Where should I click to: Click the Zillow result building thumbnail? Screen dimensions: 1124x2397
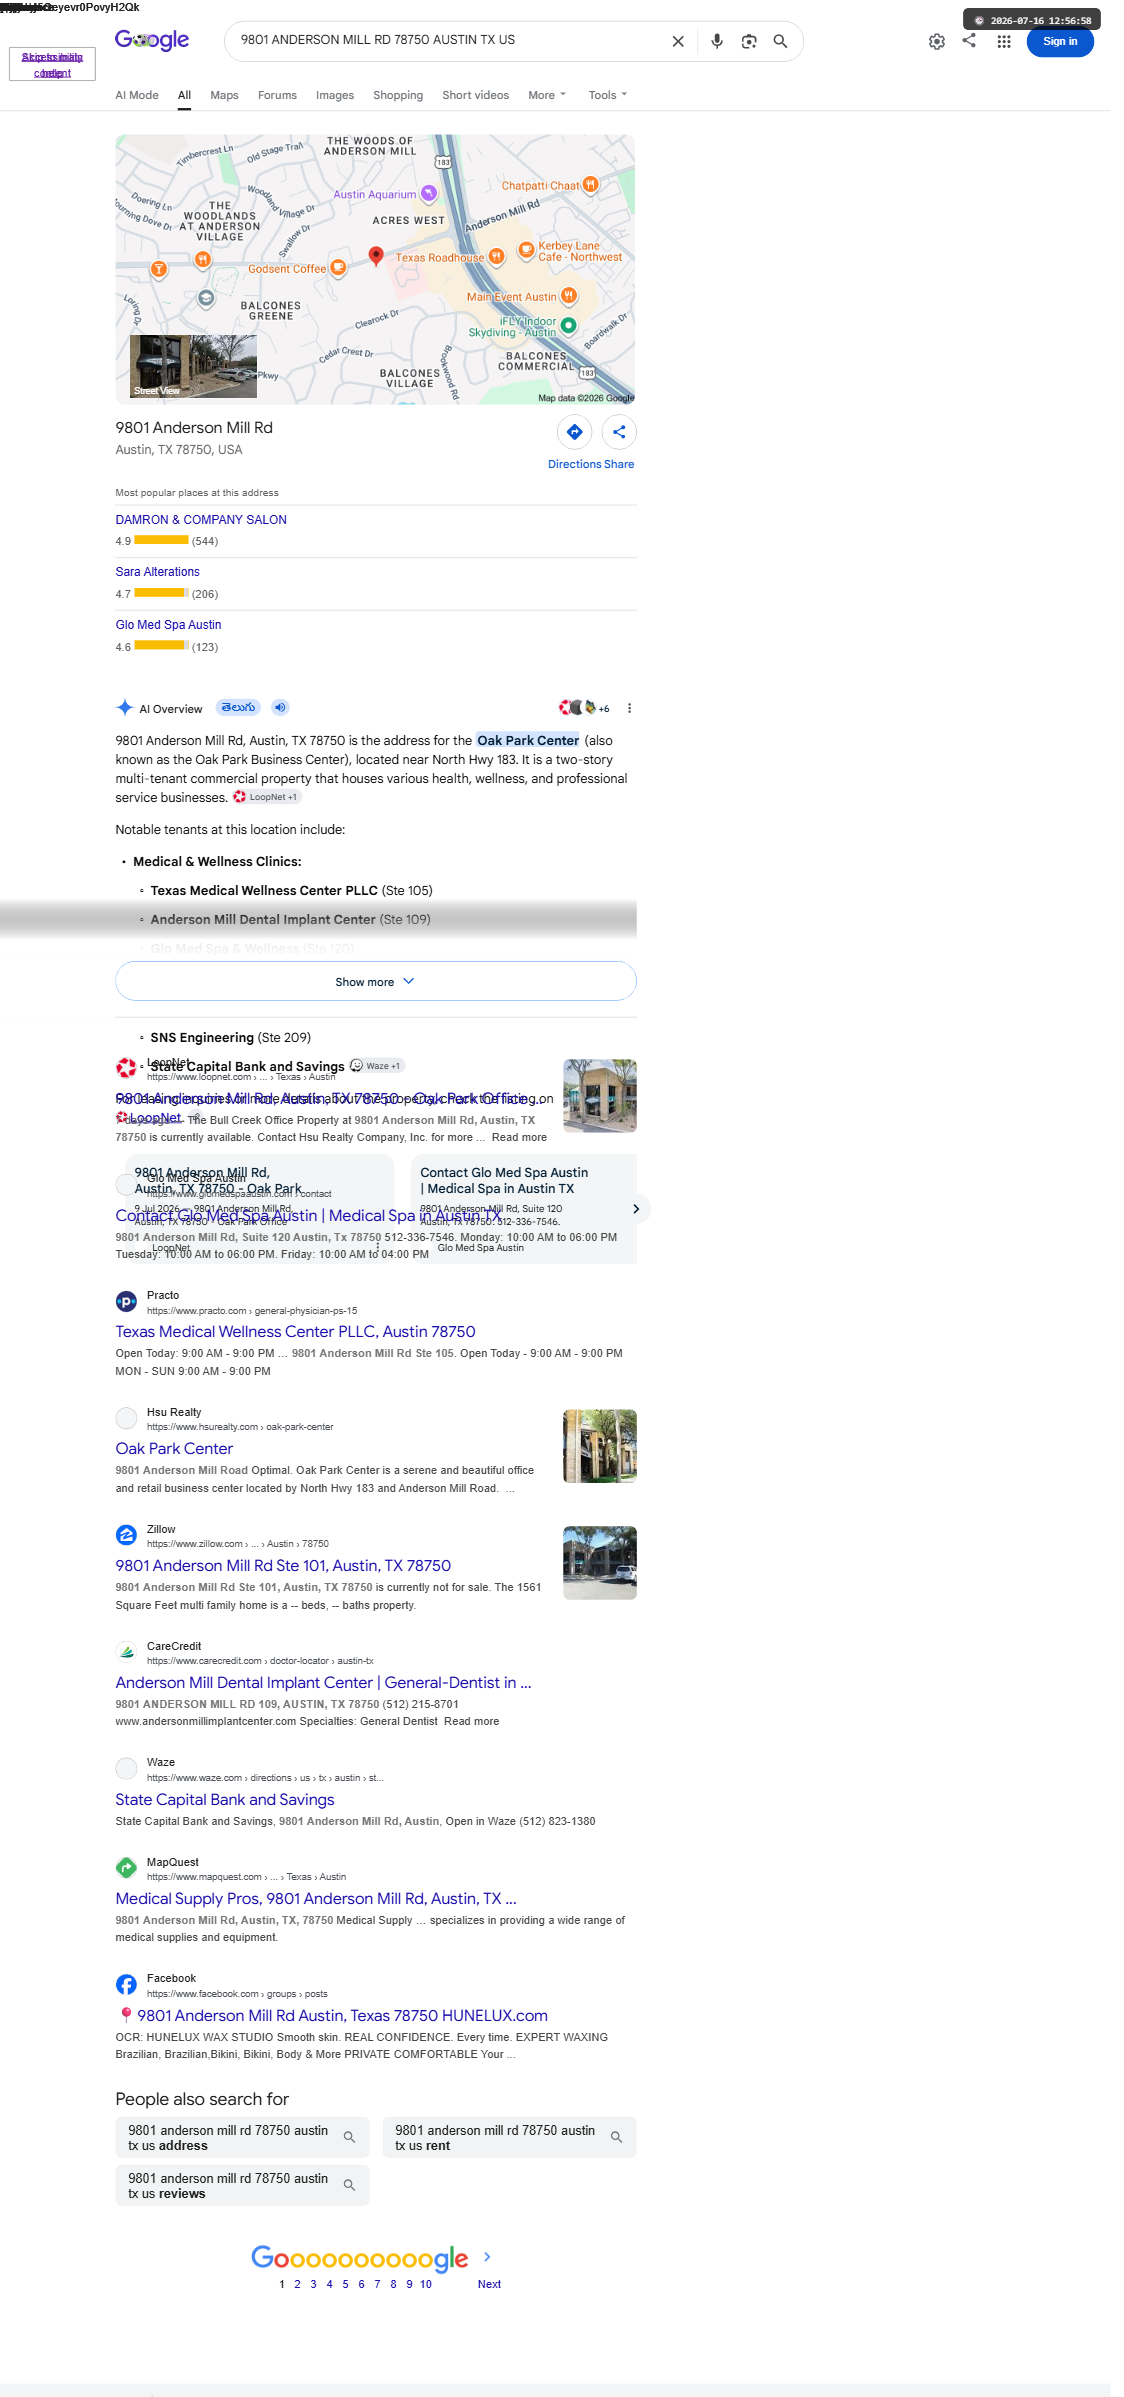tap(600, 1563)
